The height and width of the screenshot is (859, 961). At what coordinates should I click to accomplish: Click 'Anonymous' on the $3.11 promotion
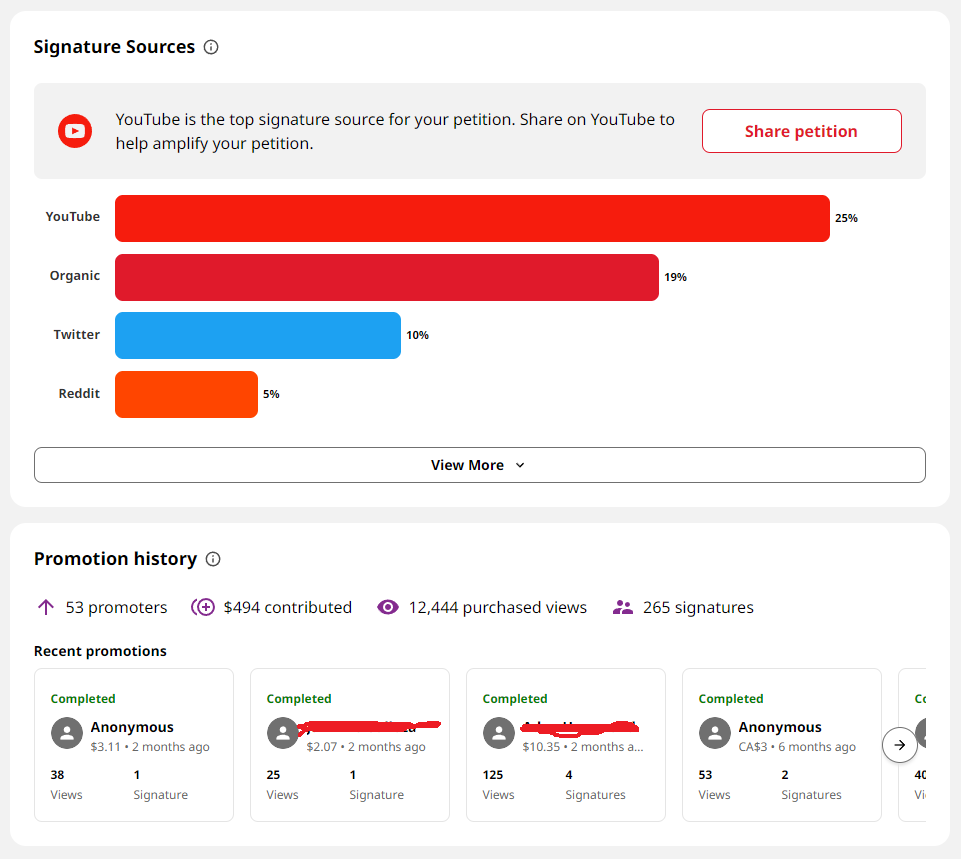132,727
